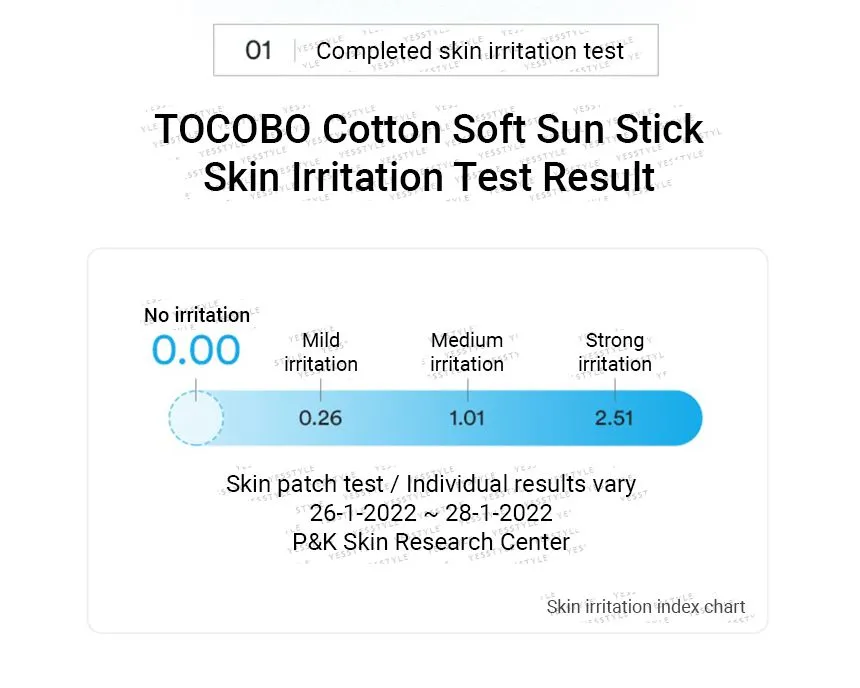Click "Skin patch test / Individual results vary"

431,484
